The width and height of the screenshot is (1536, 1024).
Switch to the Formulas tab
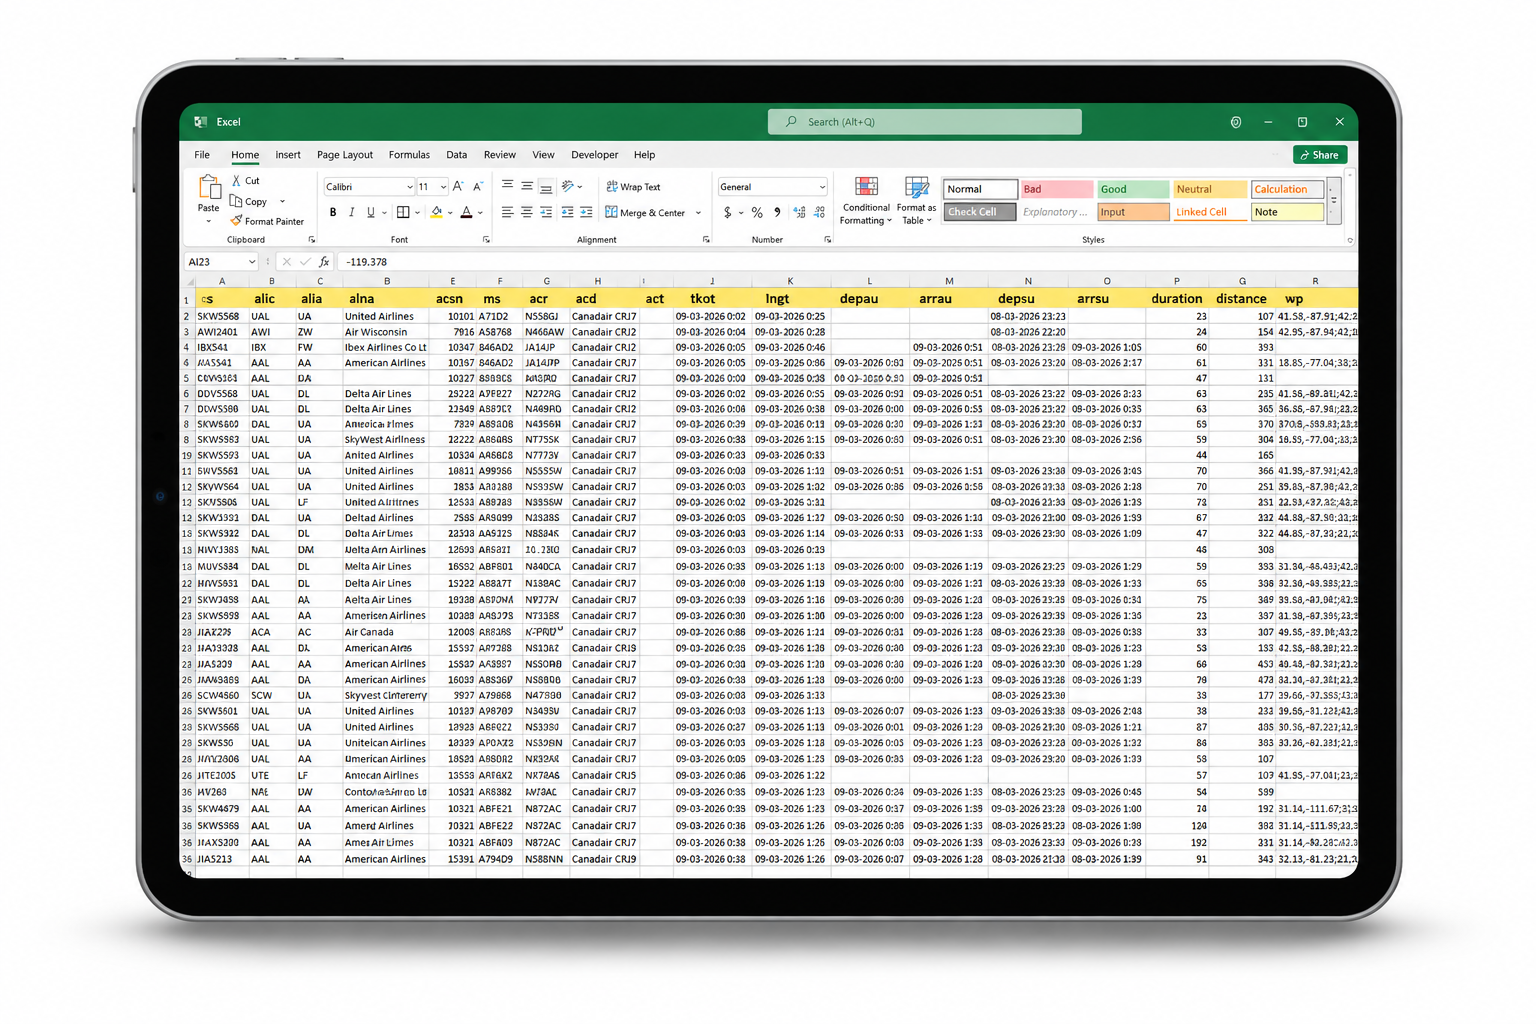click(x=409, y=155)
